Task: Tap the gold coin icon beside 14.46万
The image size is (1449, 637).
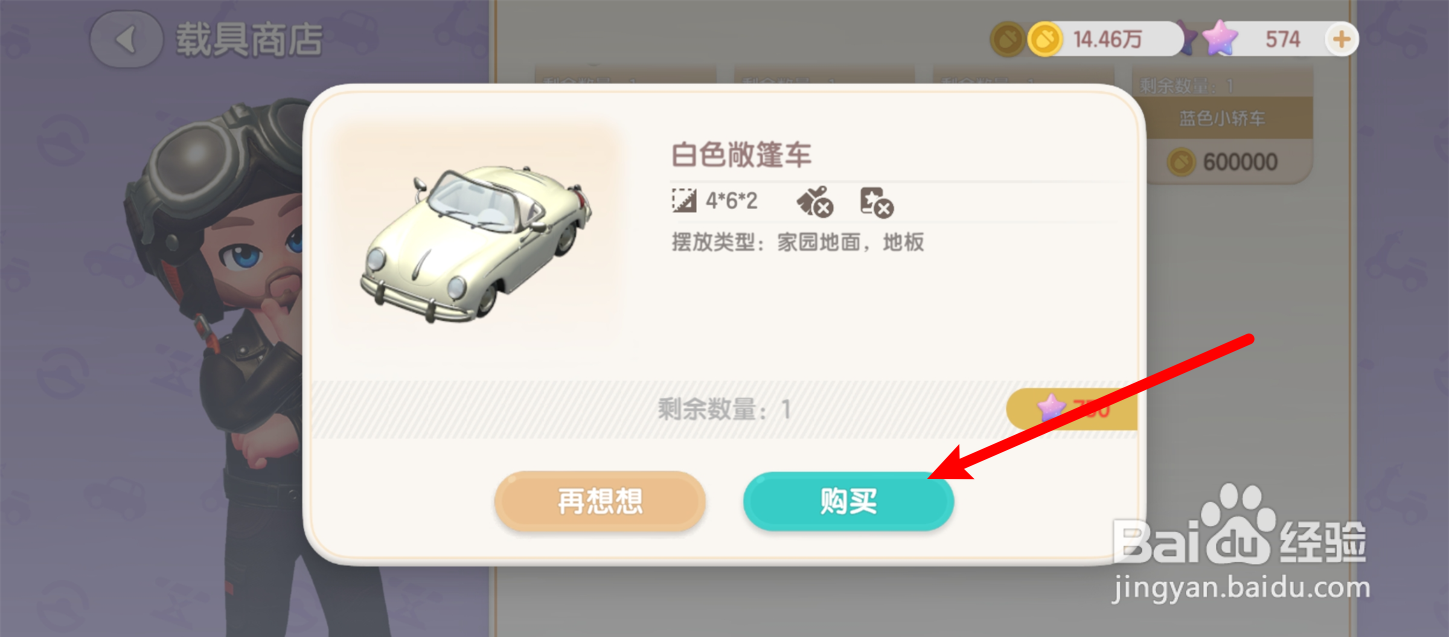Action: point(1045,40)
